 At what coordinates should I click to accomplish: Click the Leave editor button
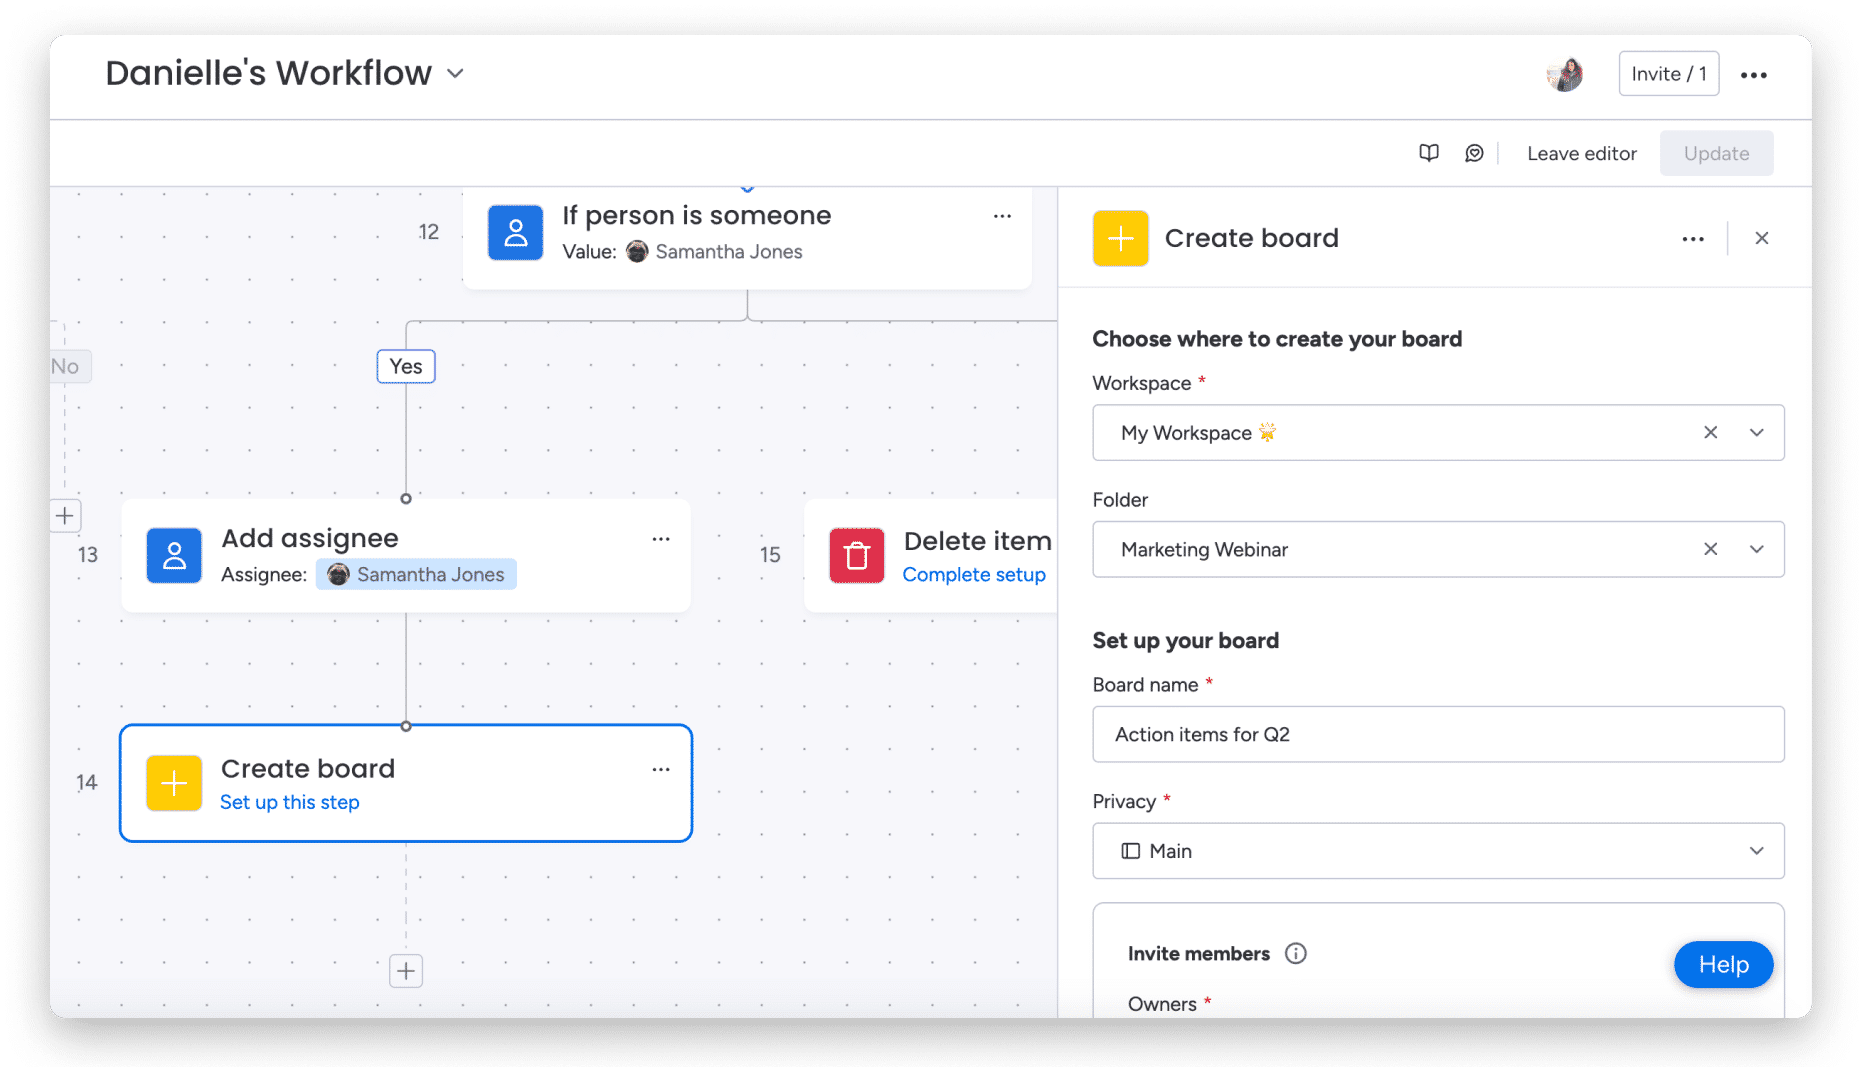1582,153
